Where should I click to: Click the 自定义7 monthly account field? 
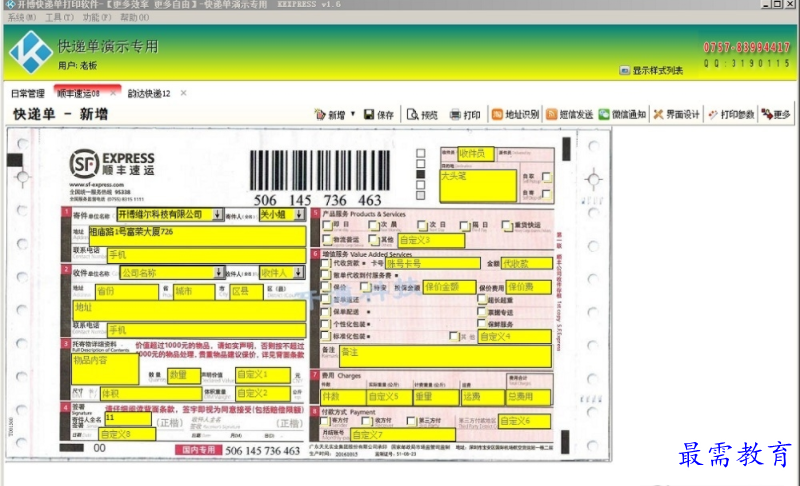403,435
